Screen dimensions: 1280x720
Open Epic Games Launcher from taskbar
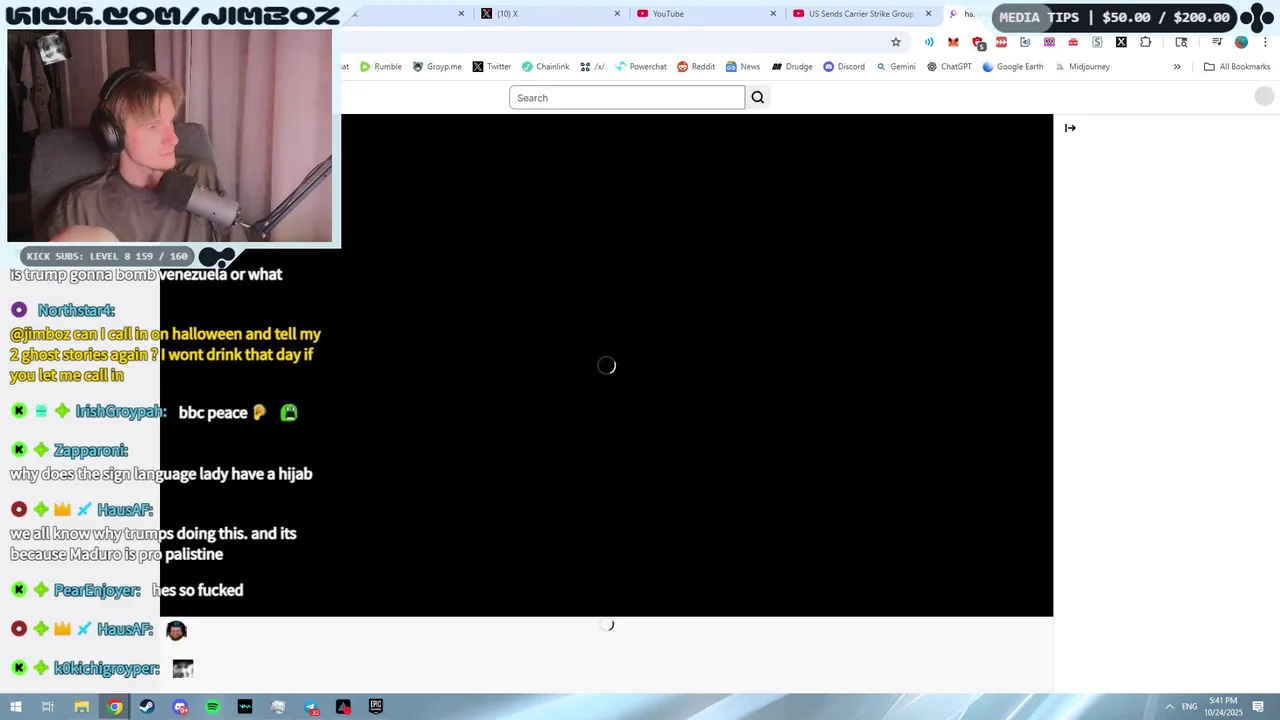(376, 707)
